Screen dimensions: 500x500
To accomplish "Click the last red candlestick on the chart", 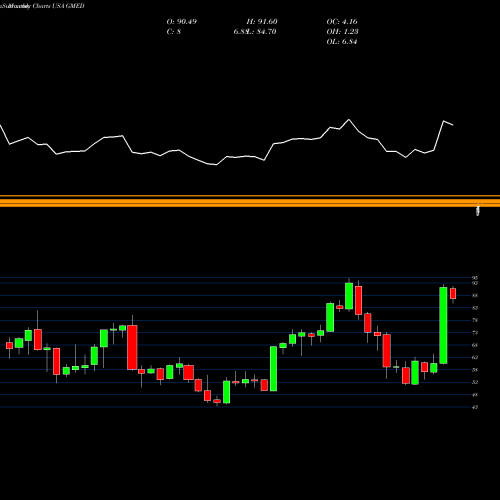I will tap(453, 294).
